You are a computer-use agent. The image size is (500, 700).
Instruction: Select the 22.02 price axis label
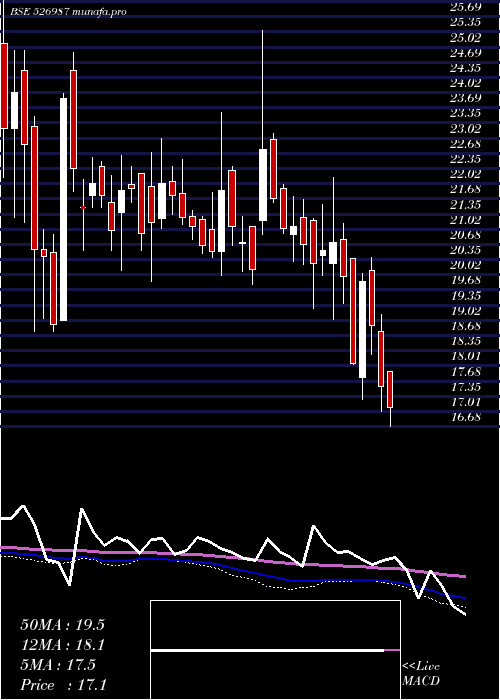(465, 174)
